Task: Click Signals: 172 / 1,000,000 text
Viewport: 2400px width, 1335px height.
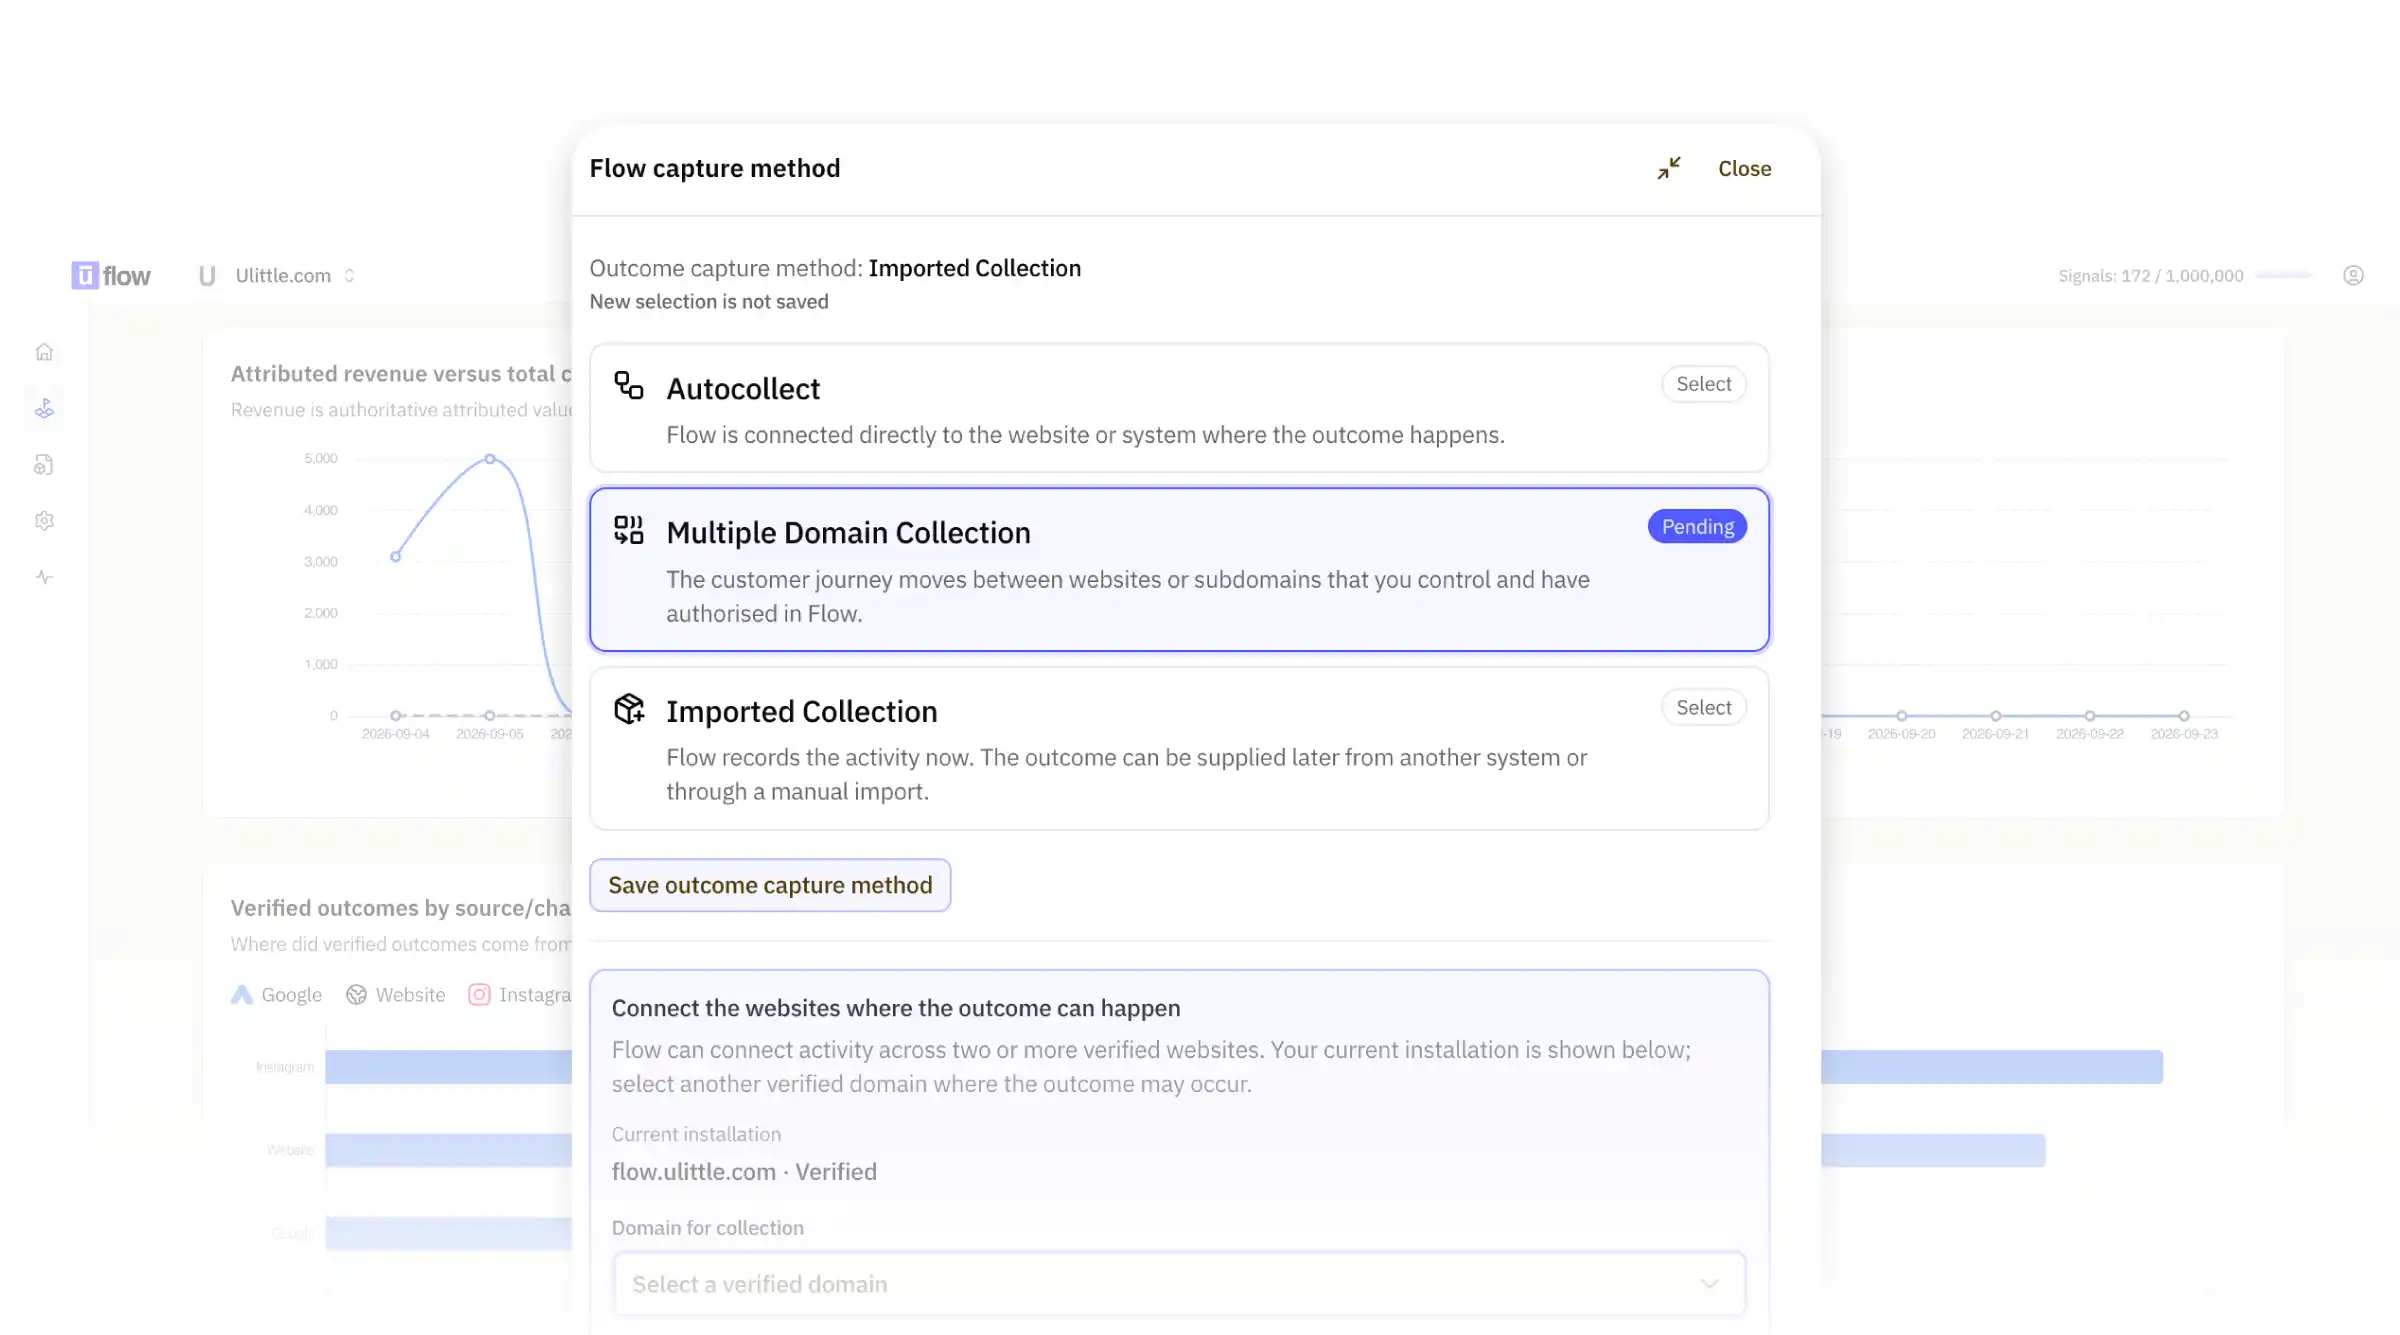Action: tap(2150, 276)
